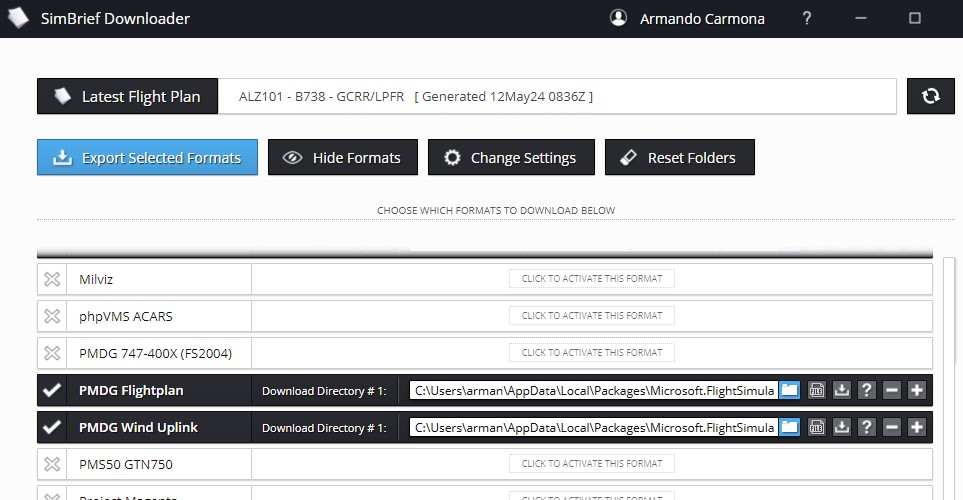This screenshot has height=500, width=963.
Task: Select the PMDG 747-400X (FS2004) label
Action: [x=155, y=353]
